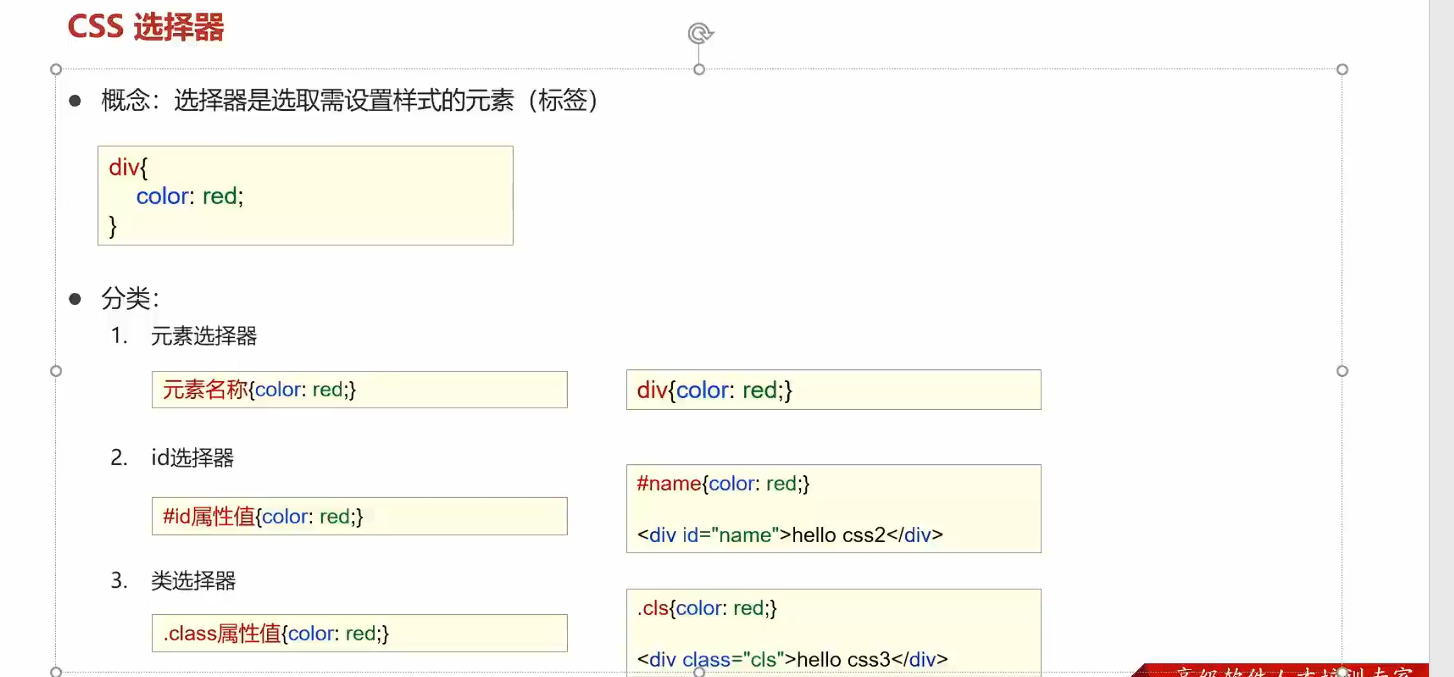Click the 'id选择器' list item
This screenshot has height=677, width=1454.
coord(192,458)
